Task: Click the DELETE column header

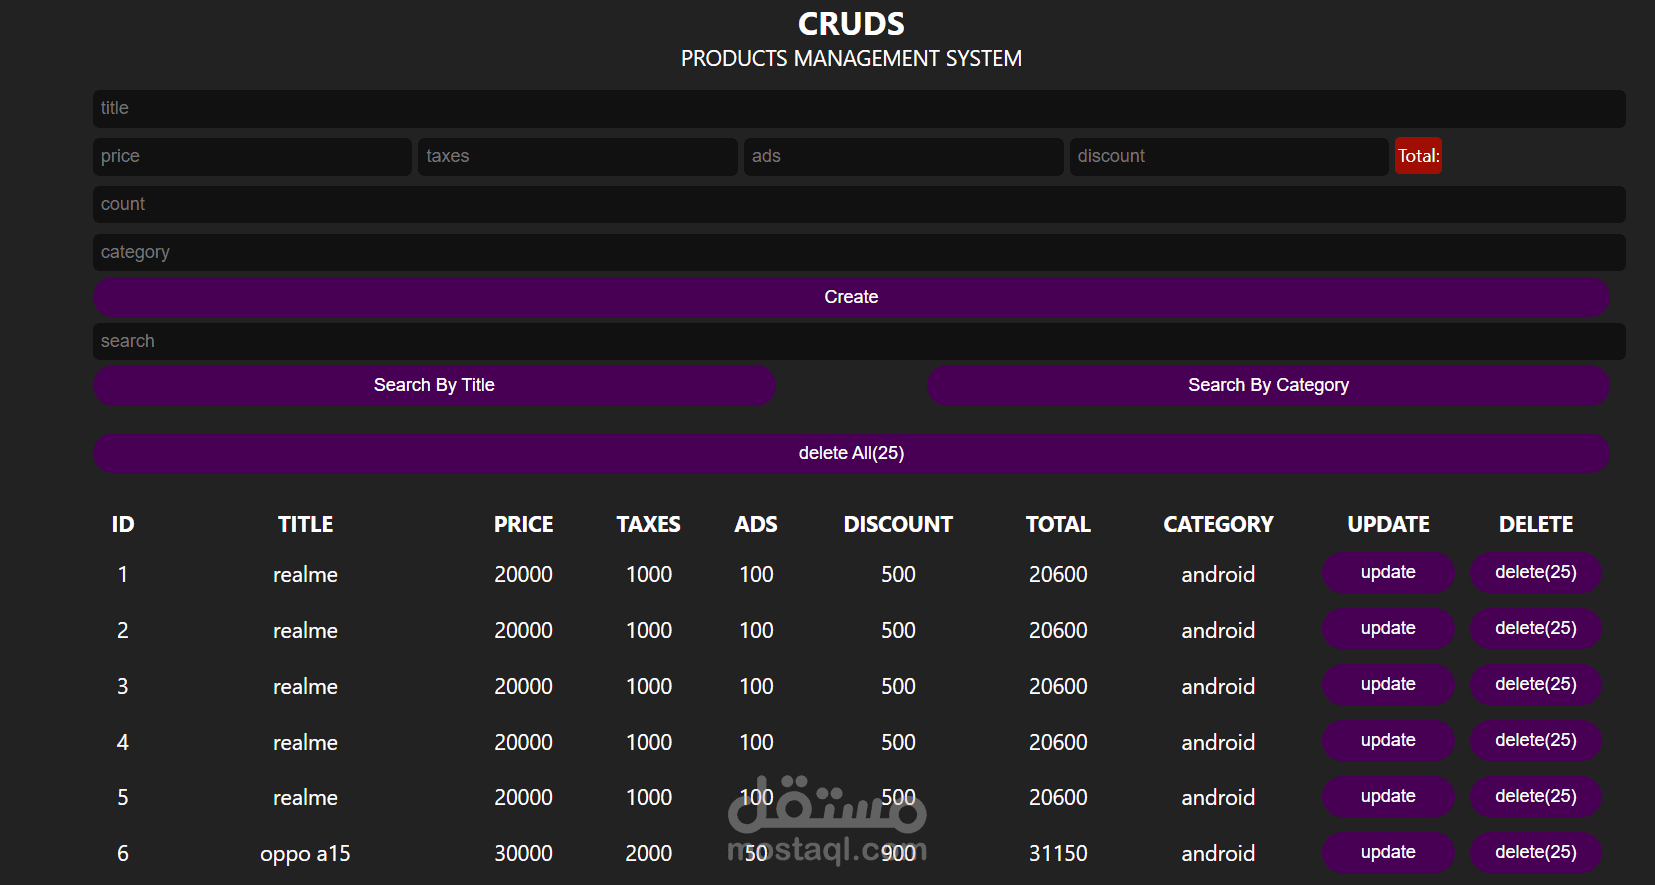Action: click(1536, 524)
